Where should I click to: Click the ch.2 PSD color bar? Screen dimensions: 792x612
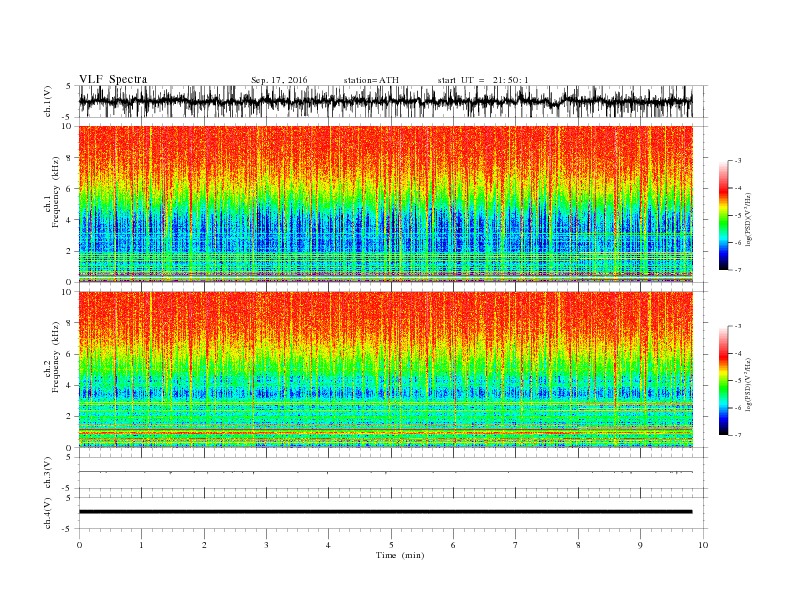(x=723, y=380)
